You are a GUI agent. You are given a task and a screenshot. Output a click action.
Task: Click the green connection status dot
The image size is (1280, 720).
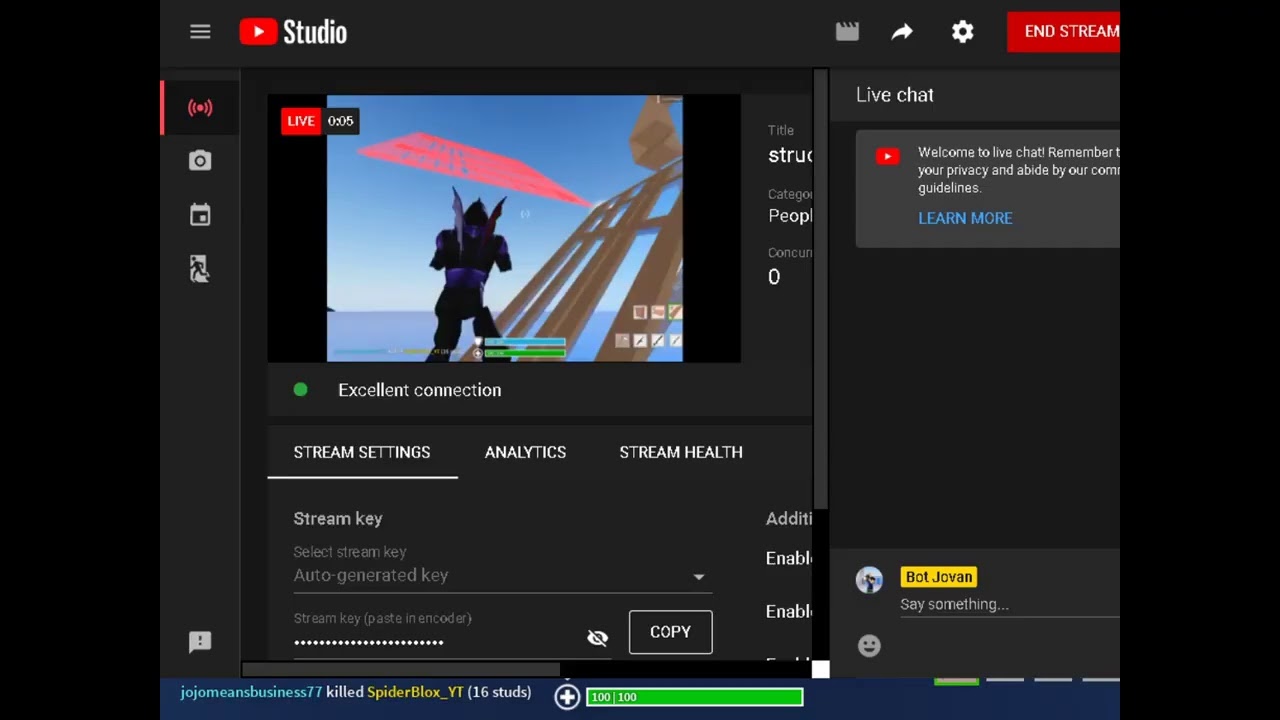[301, 390]
